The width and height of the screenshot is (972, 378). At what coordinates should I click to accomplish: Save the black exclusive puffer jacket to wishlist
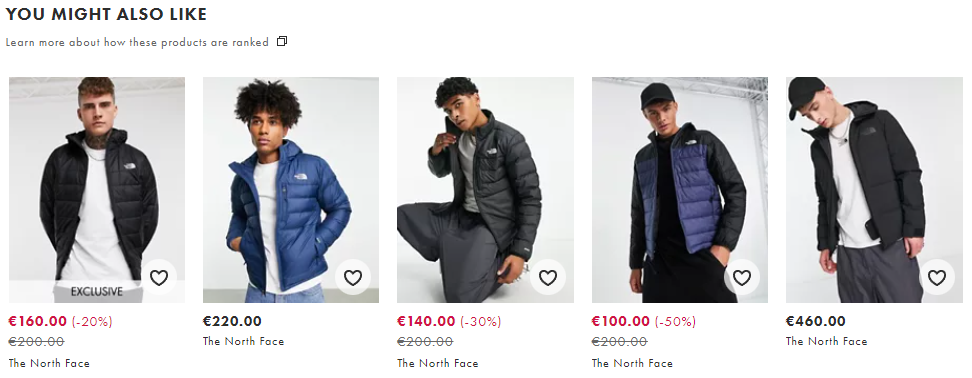(x=159, y=278)
